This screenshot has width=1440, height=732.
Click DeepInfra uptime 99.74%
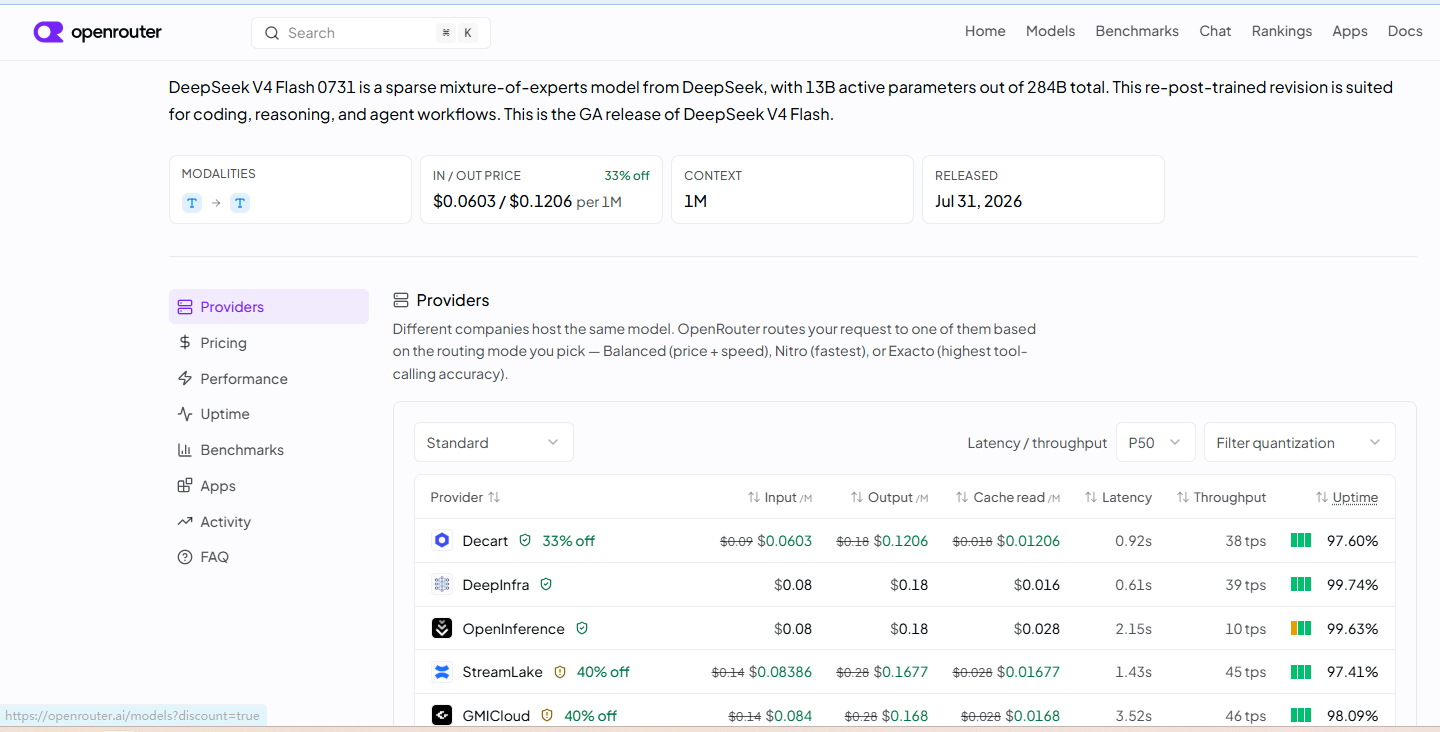coord(1352,585)
